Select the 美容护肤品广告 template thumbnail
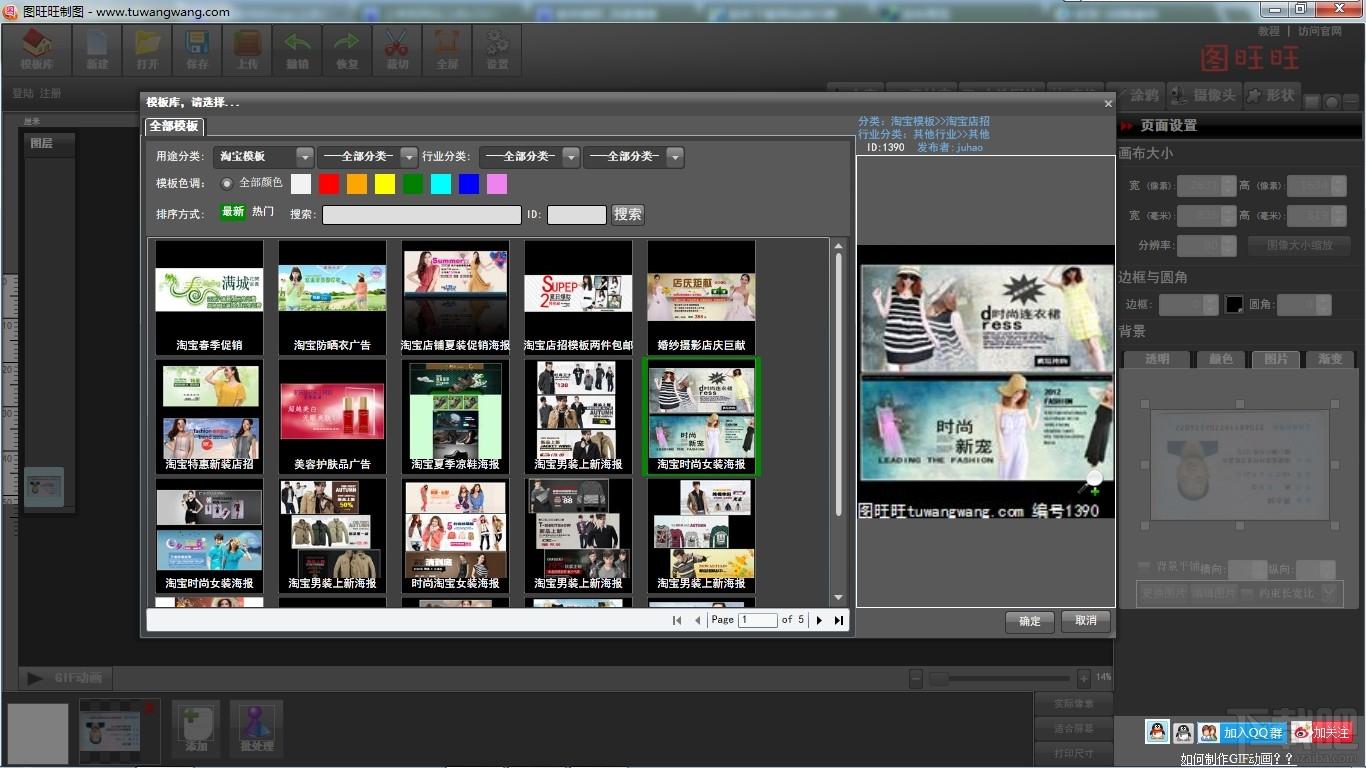The width and height of the screenshot is (1366, 768). coord(332,416)
